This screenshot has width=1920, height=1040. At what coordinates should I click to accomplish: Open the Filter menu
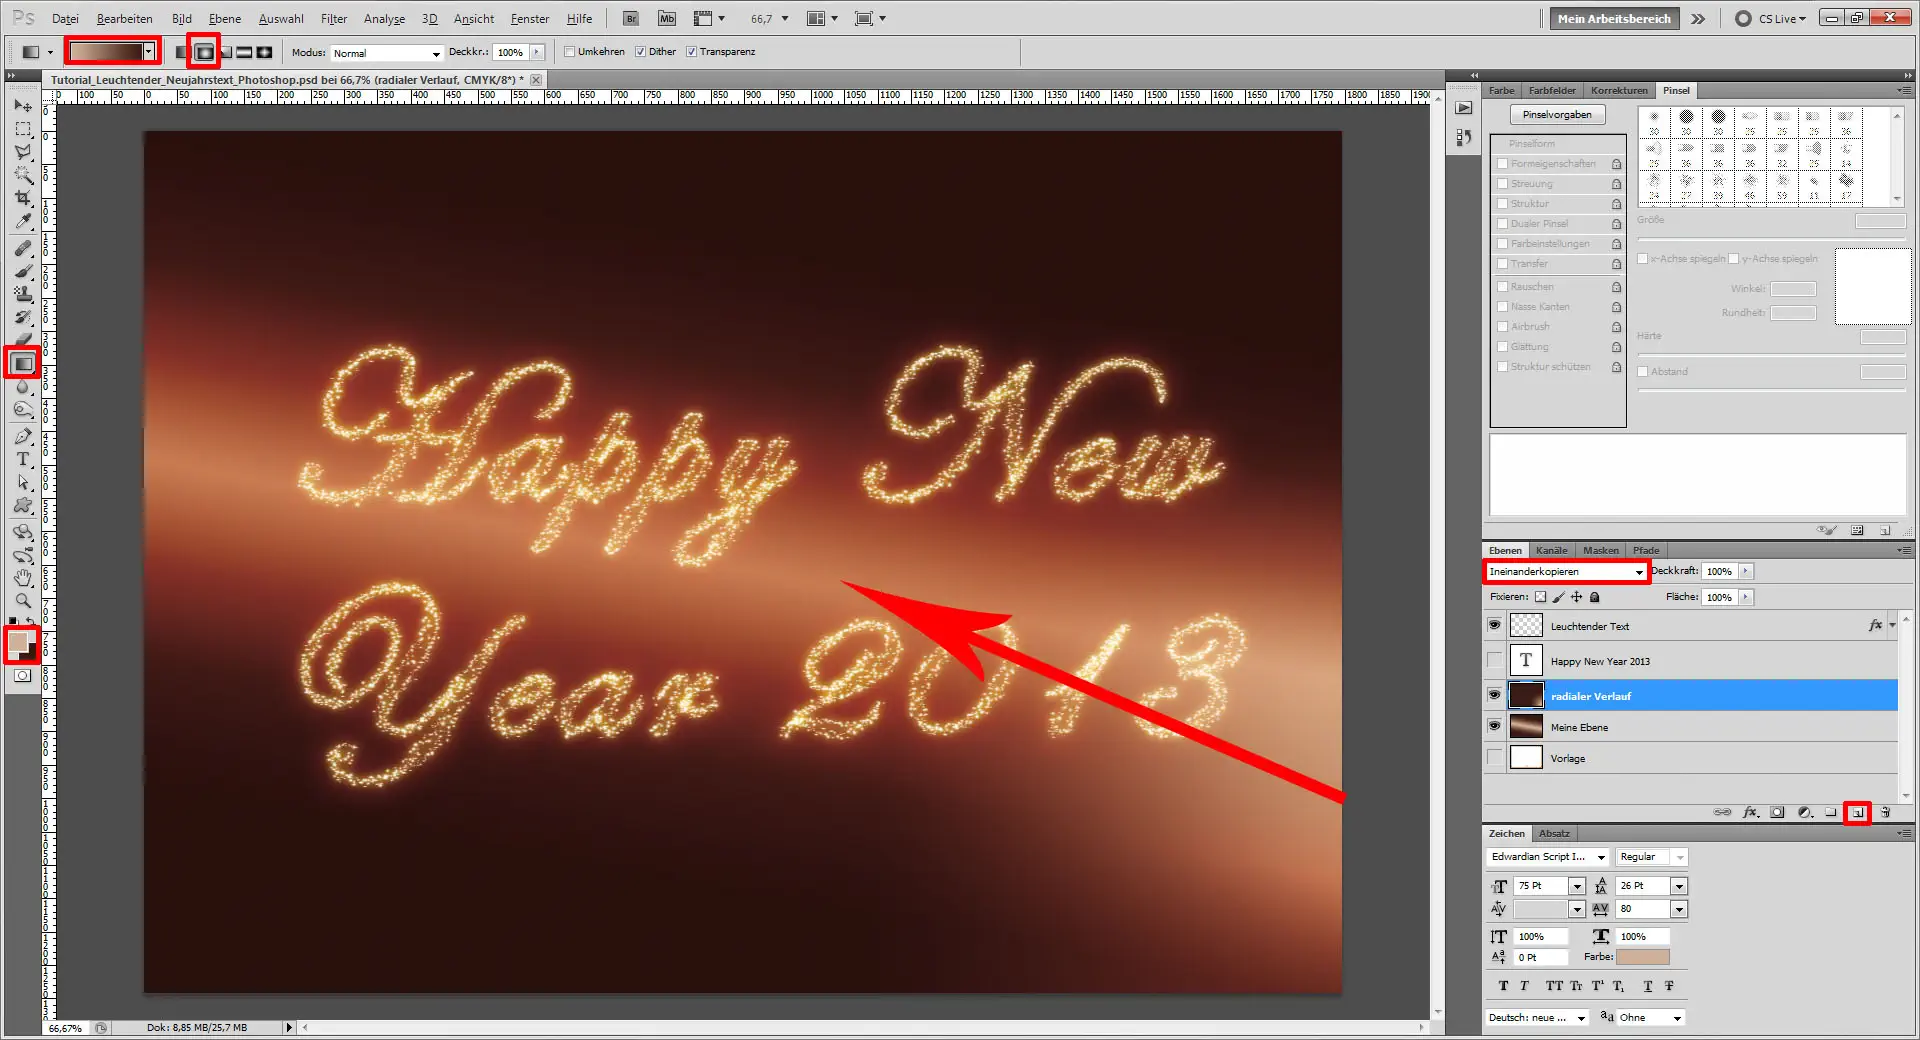333,18
